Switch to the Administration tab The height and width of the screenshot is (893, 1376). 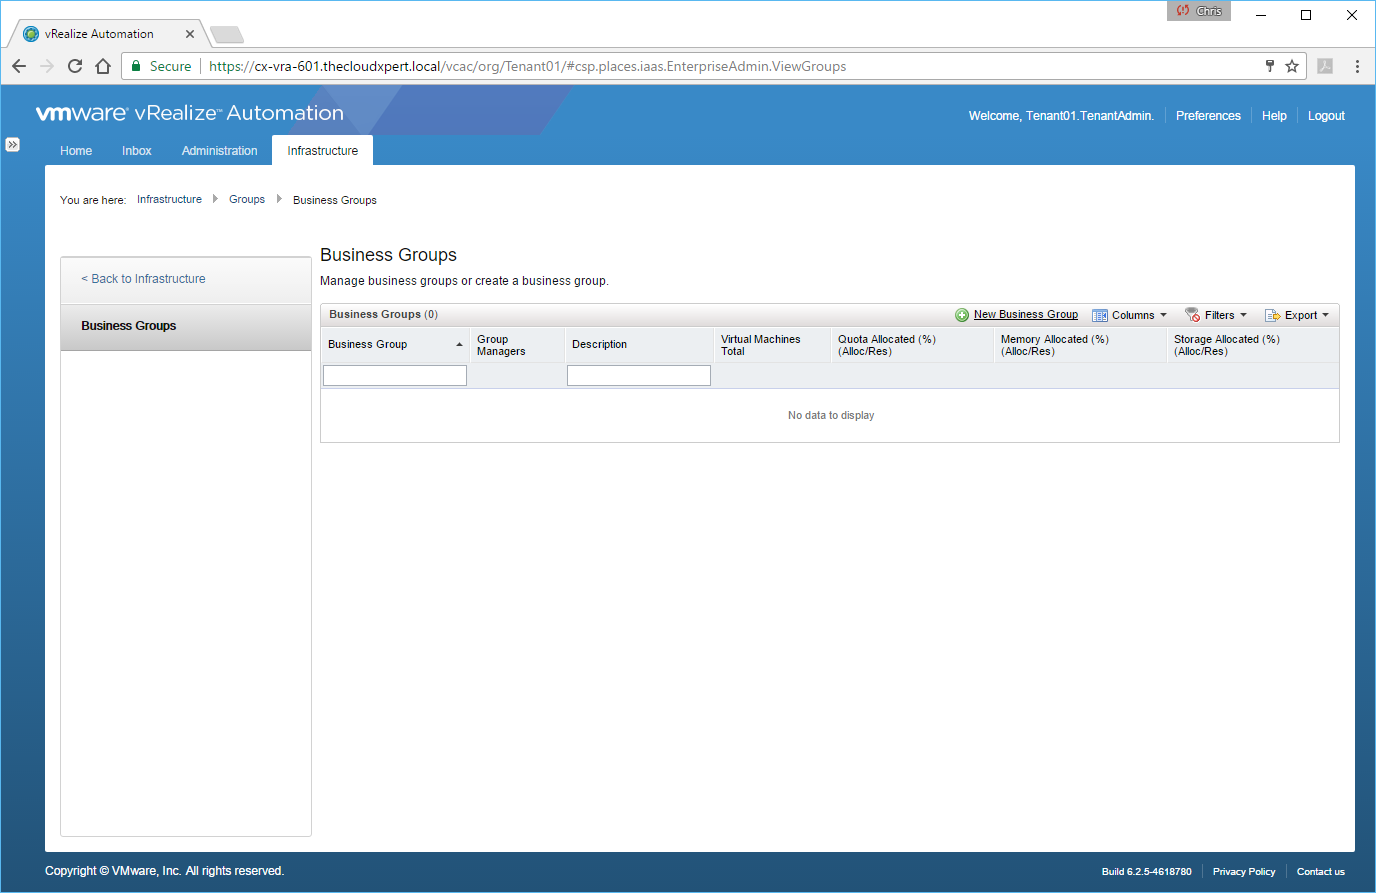pyautogui.click(x=219, y=151)
